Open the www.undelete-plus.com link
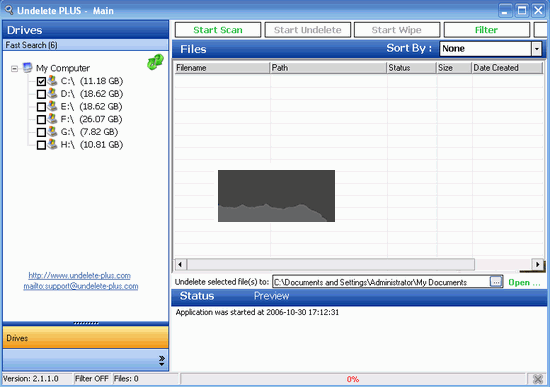 (80, 275)
